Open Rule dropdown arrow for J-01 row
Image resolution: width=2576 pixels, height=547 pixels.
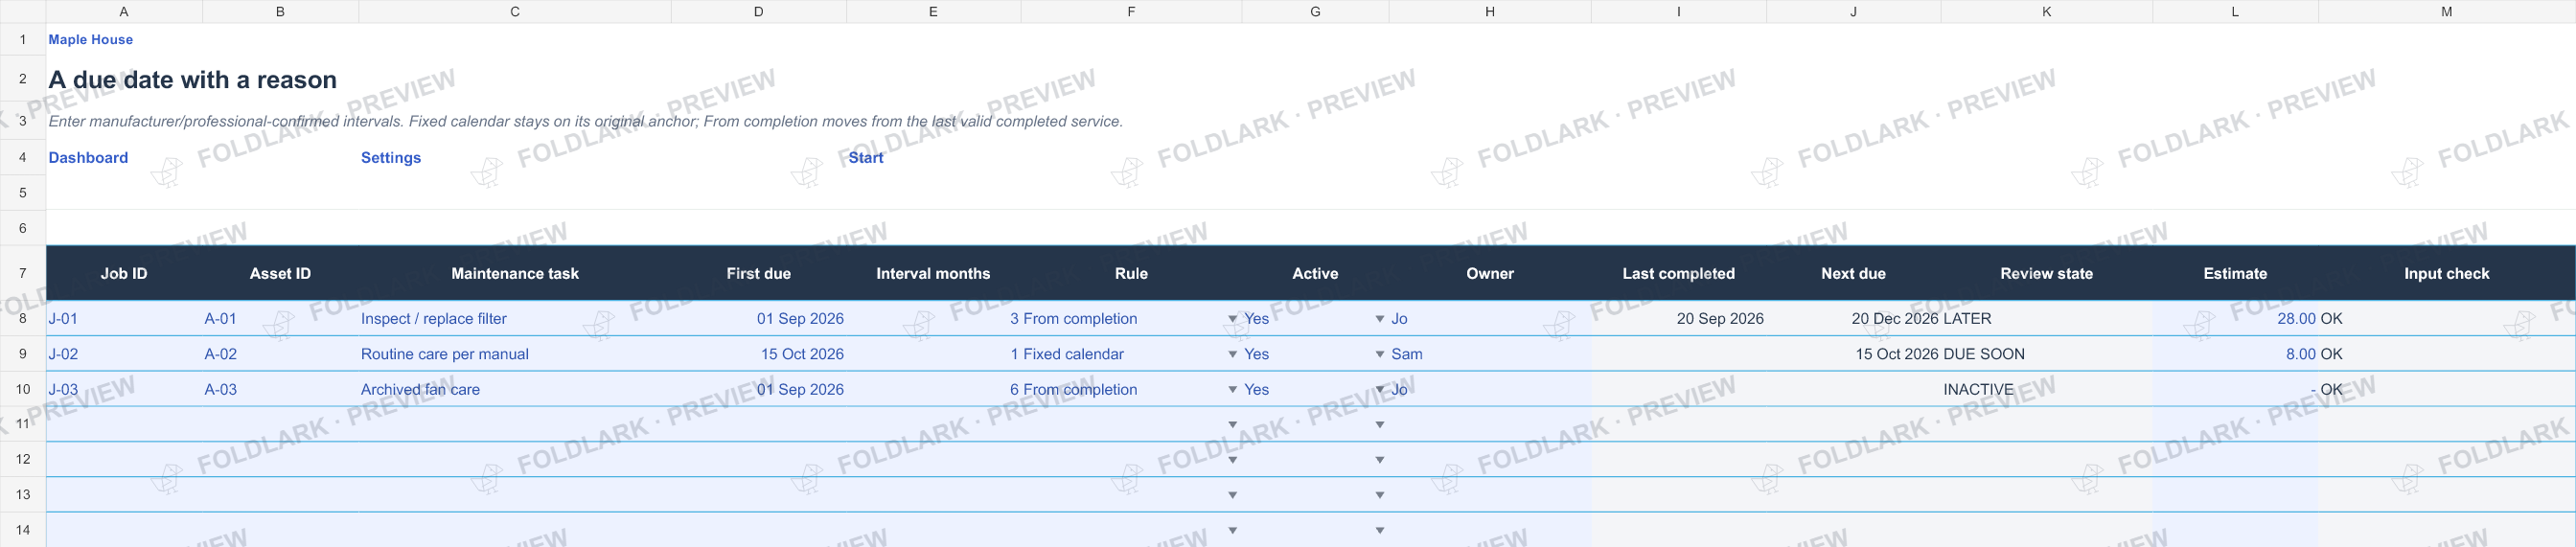pyautogui.click(x=1232, y=319)
